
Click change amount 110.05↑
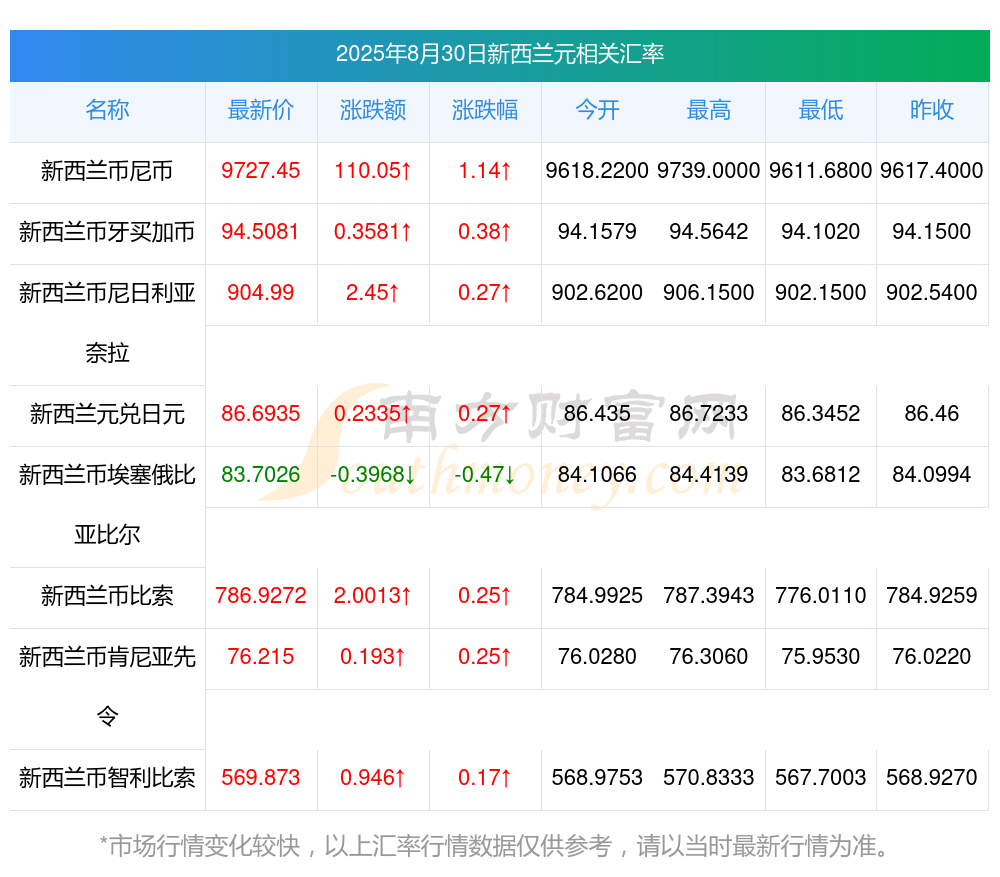tap(372, 171)
